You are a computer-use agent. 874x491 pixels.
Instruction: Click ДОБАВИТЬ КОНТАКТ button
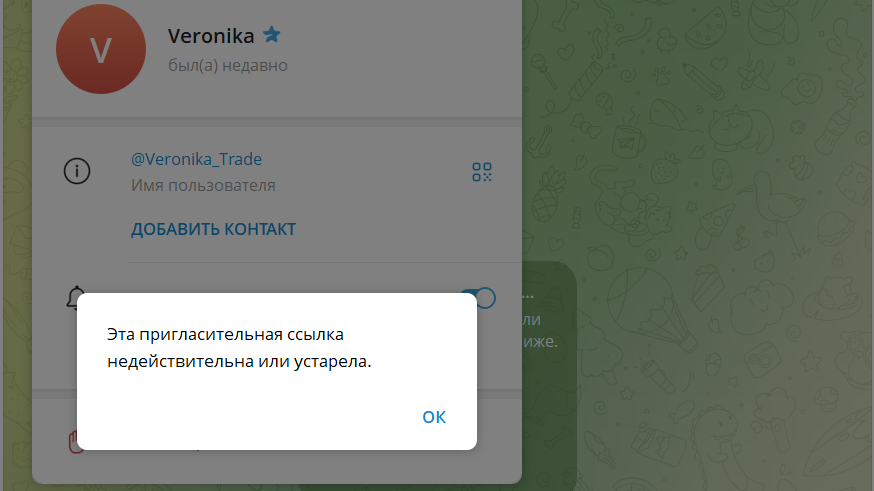(x=213, y=229)
